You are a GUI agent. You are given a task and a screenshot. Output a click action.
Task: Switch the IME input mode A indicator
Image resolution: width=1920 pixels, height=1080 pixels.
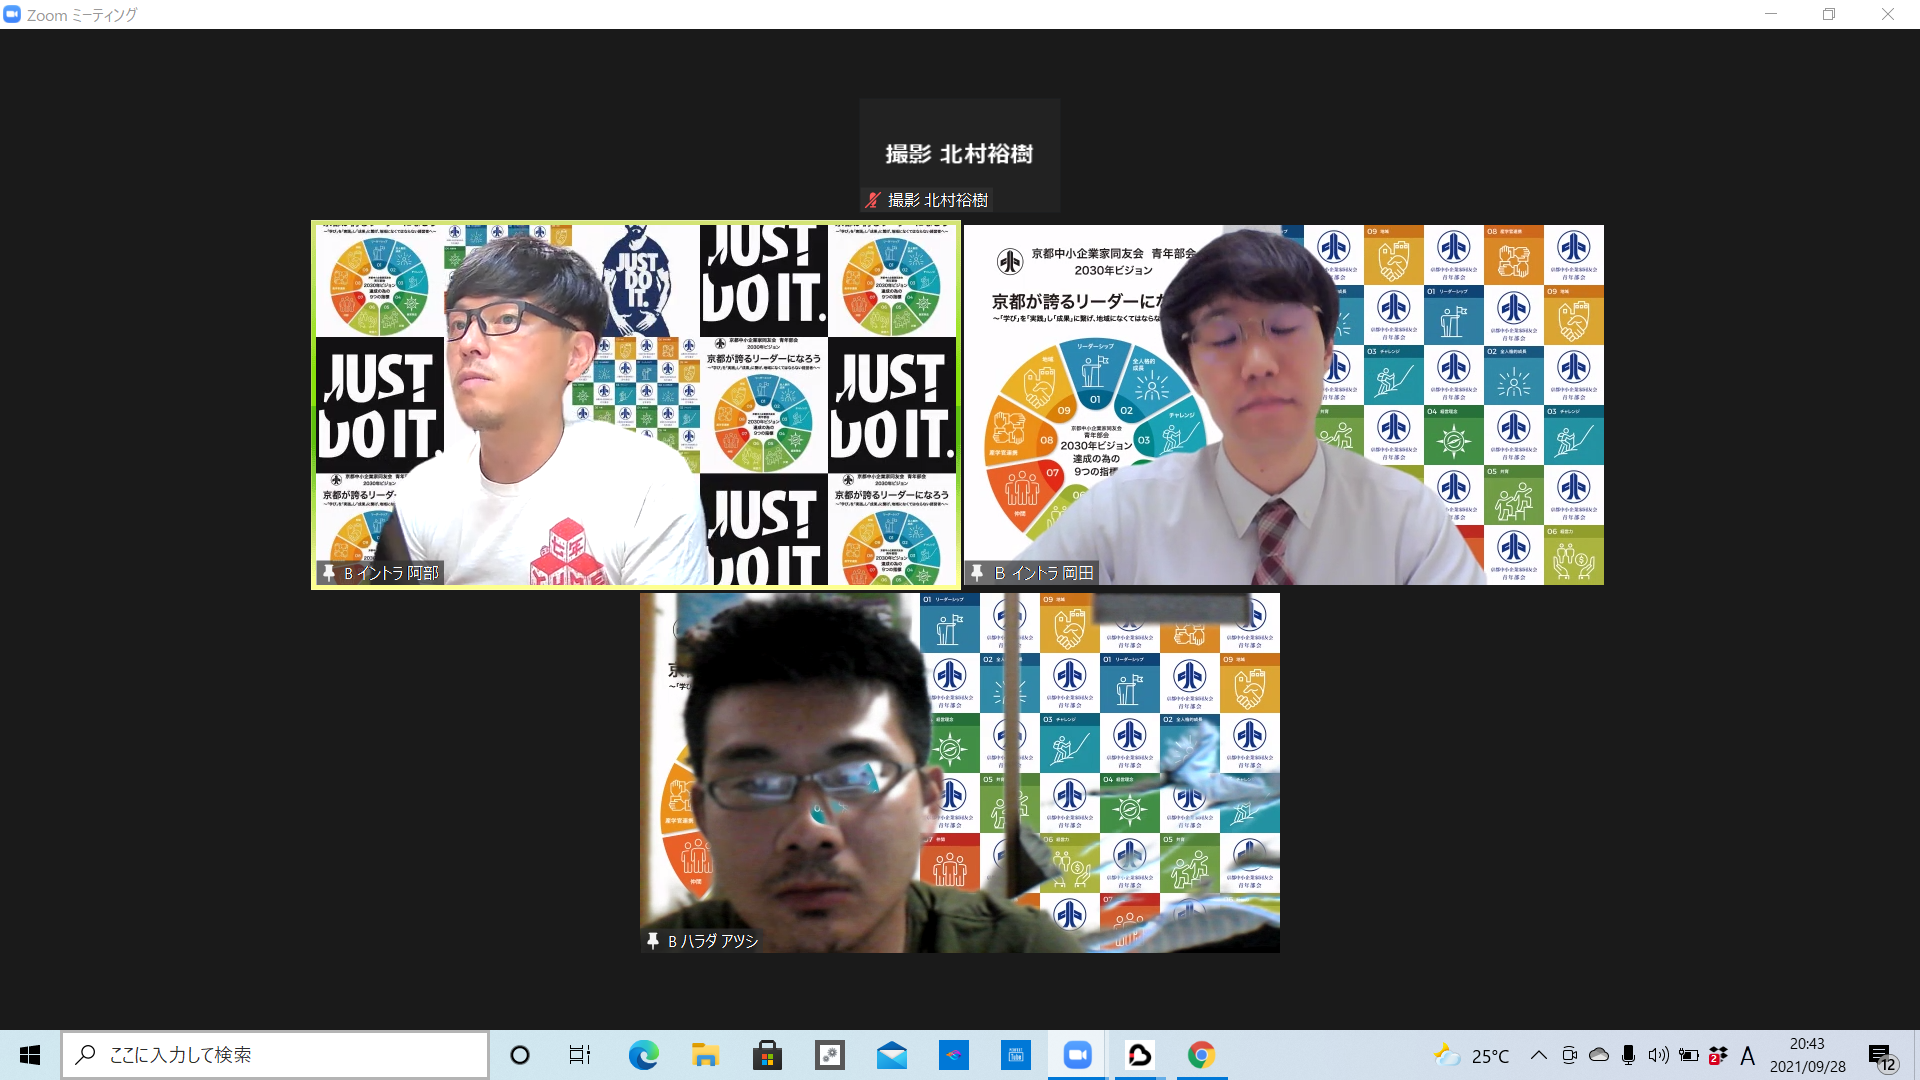(x=1747, y=1056)
